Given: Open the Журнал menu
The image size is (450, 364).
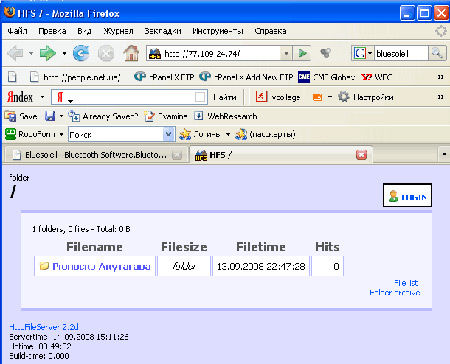Looking at the screenshot, I should pyautogui.click(x=118, y=31).
